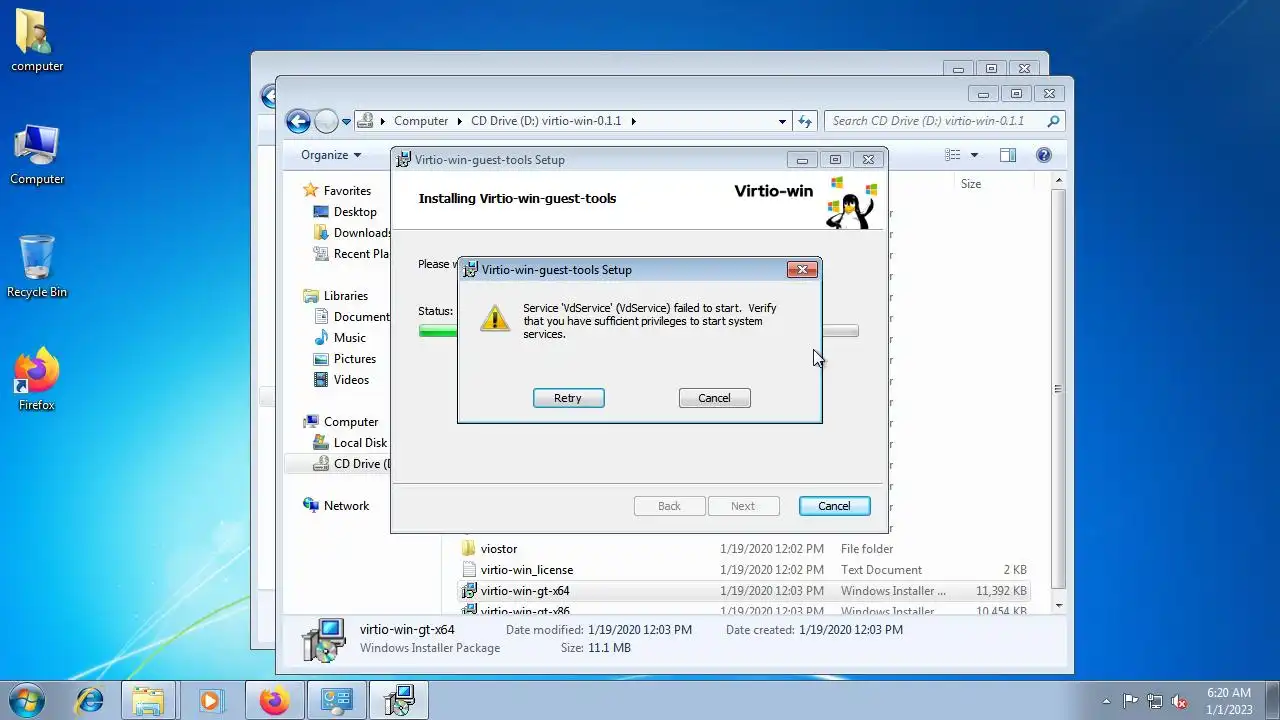This screenshot has height=720, width=1280.
Task: Open the recent locations dropdown arrow
Action: tap(346, 121)
